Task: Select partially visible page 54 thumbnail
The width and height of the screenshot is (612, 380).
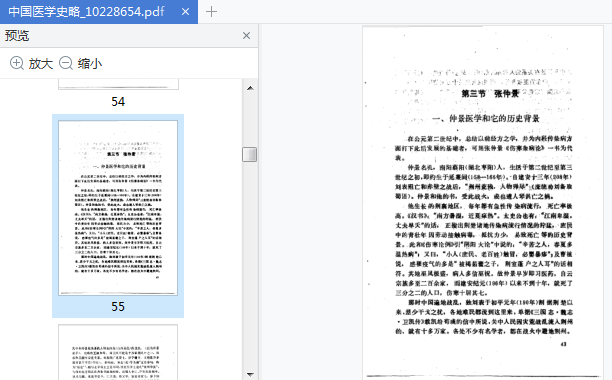Action: (x=118, y=84)
